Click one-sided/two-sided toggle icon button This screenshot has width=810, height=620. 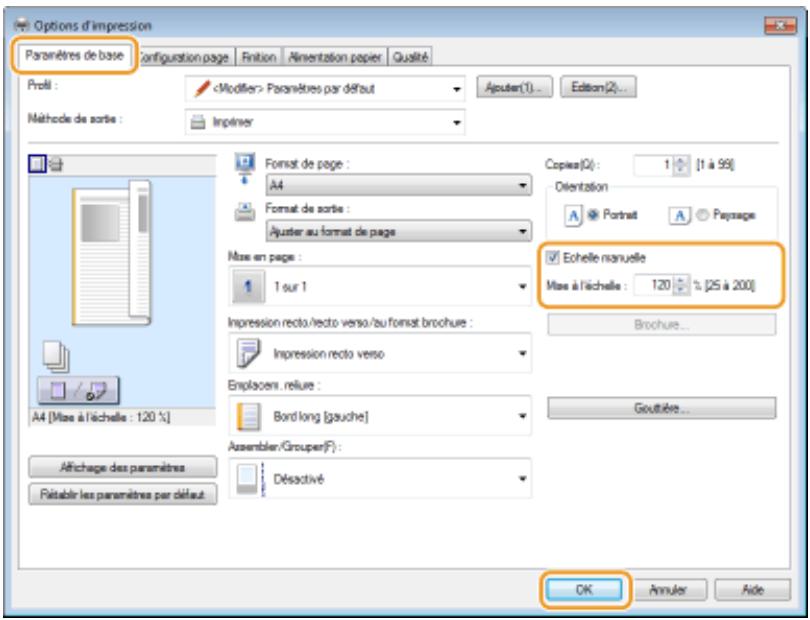point(79,391)
